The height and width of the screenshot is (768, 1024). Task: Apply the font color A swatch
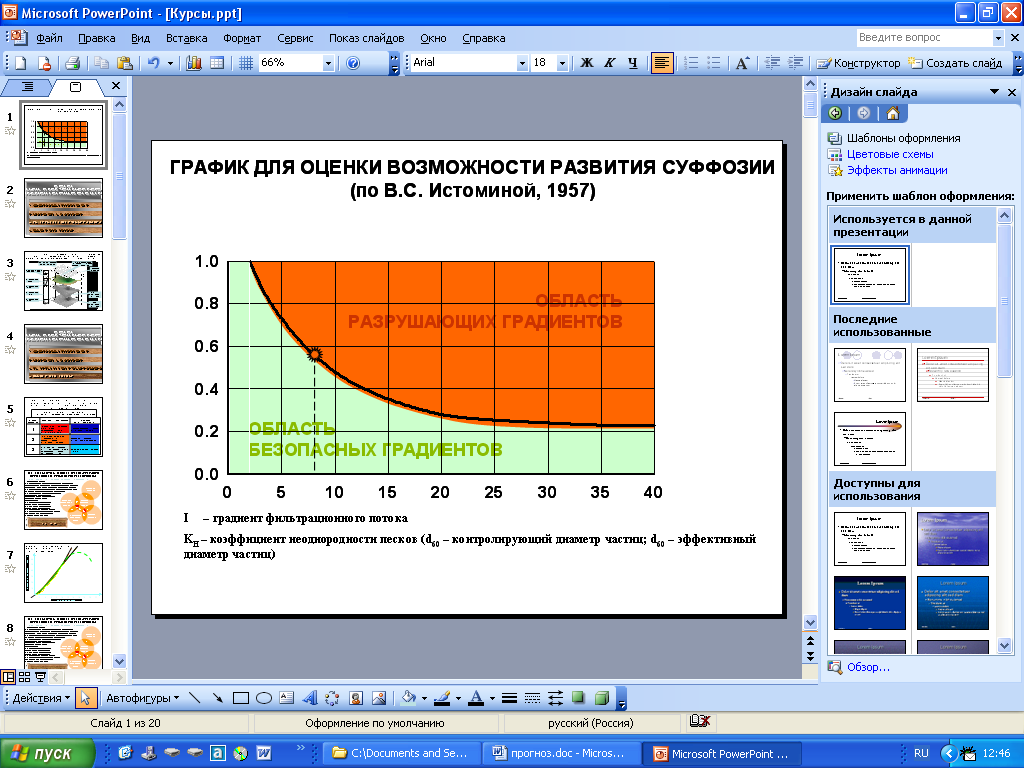tap(477, 698)
